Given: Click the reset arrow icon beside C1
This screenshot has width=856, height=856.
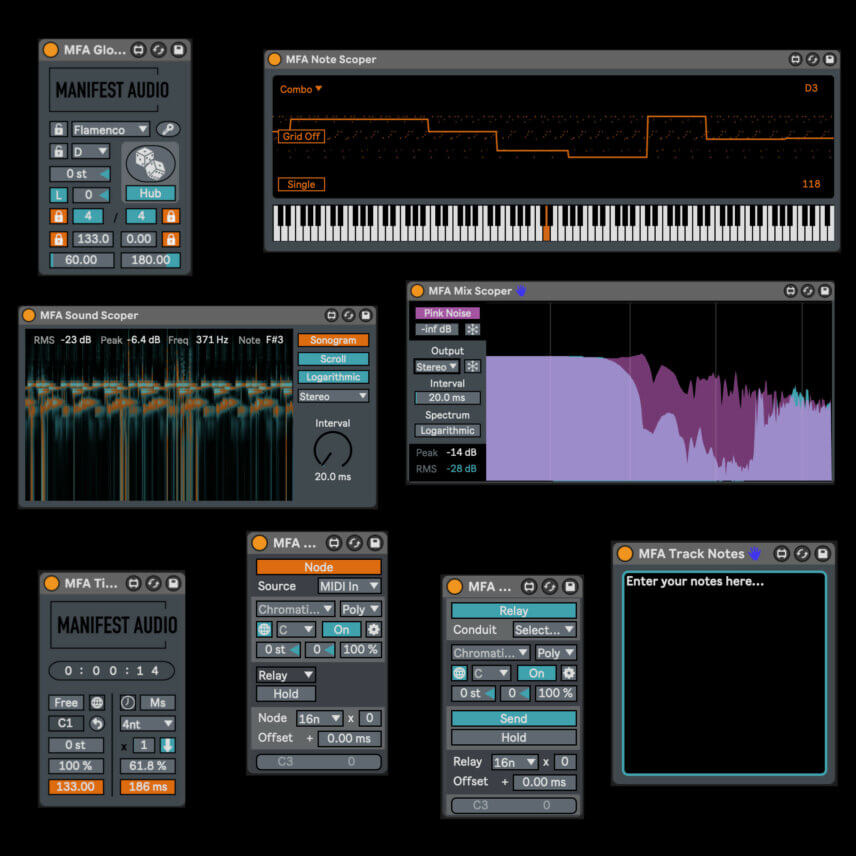Looking at the screenshot, I should pos(97,723).
